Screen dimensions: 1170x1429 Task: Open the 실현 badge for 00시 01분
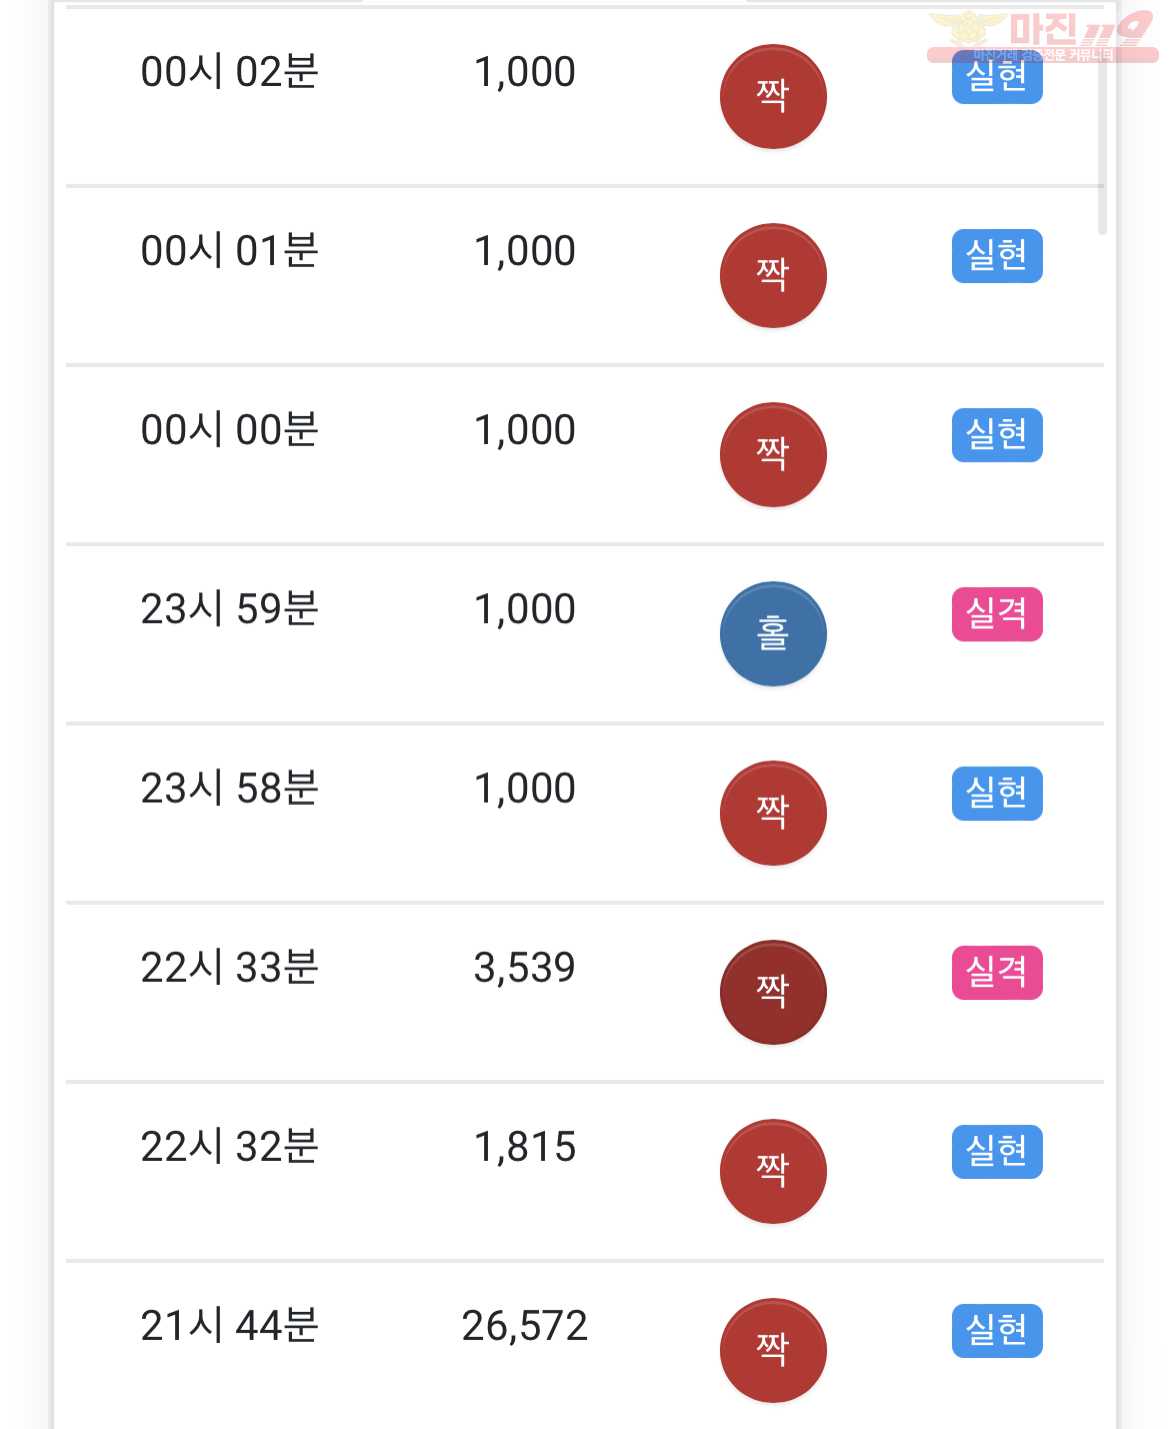tap(997, 256)
